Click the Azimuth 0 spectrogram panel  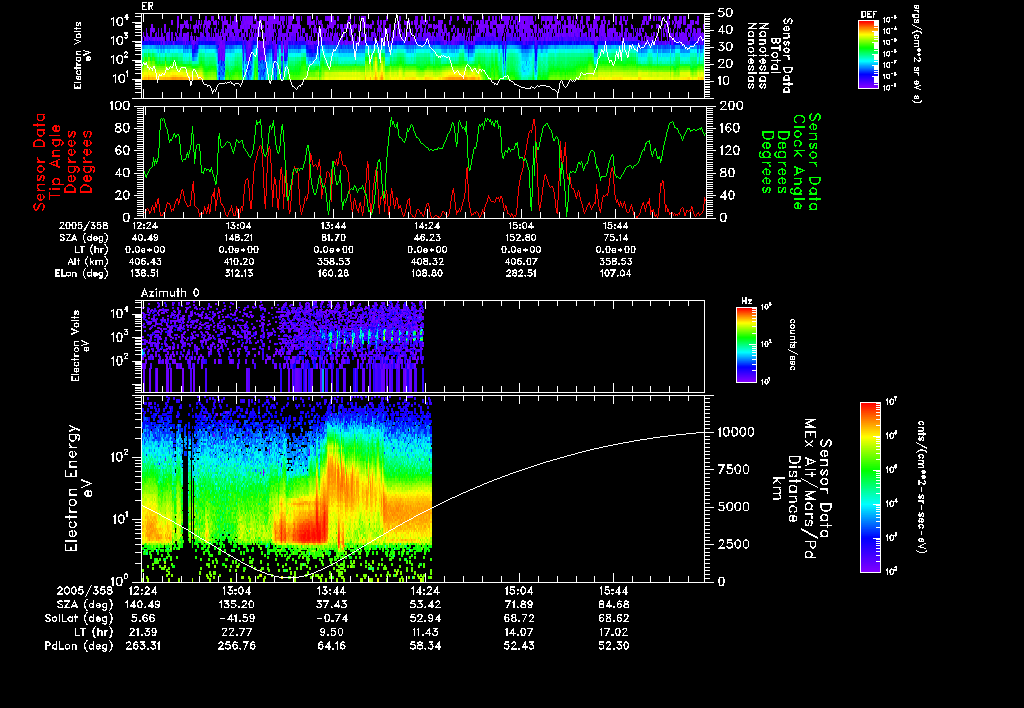coord(423,346)
